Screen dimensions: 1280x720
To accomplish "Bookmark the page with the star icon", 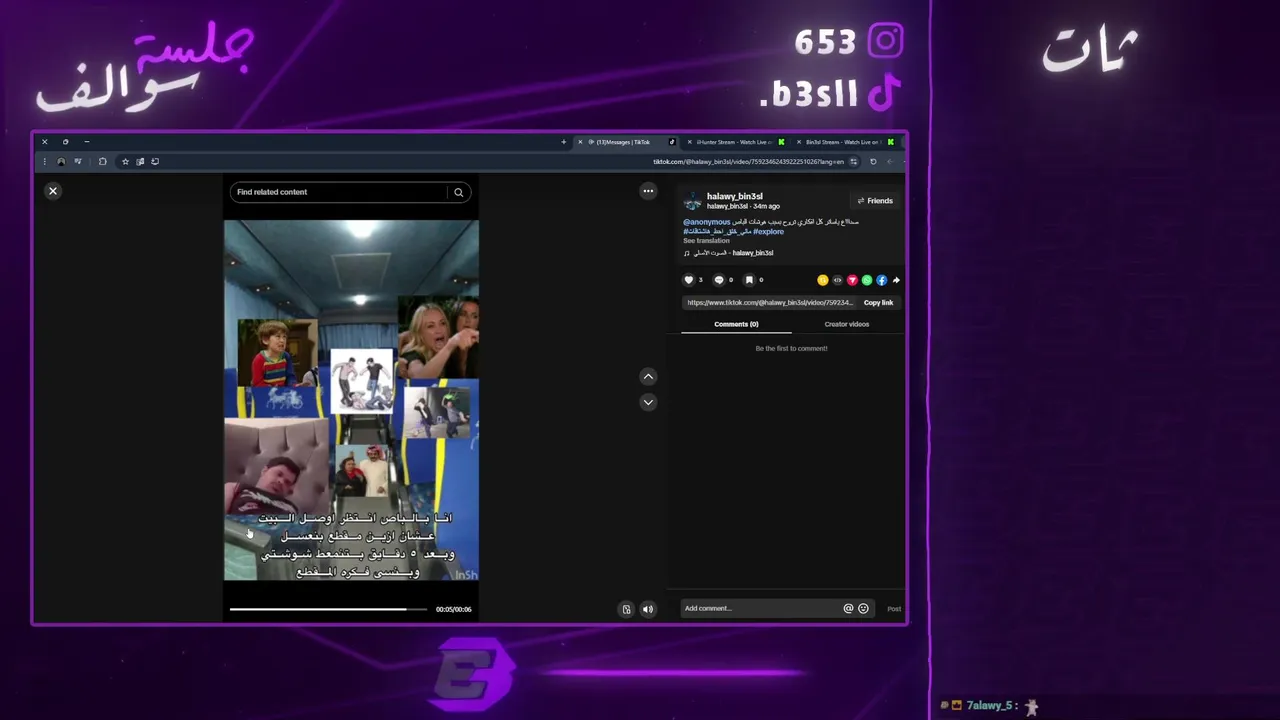I will pyautogui.click(x=125, y=161).
